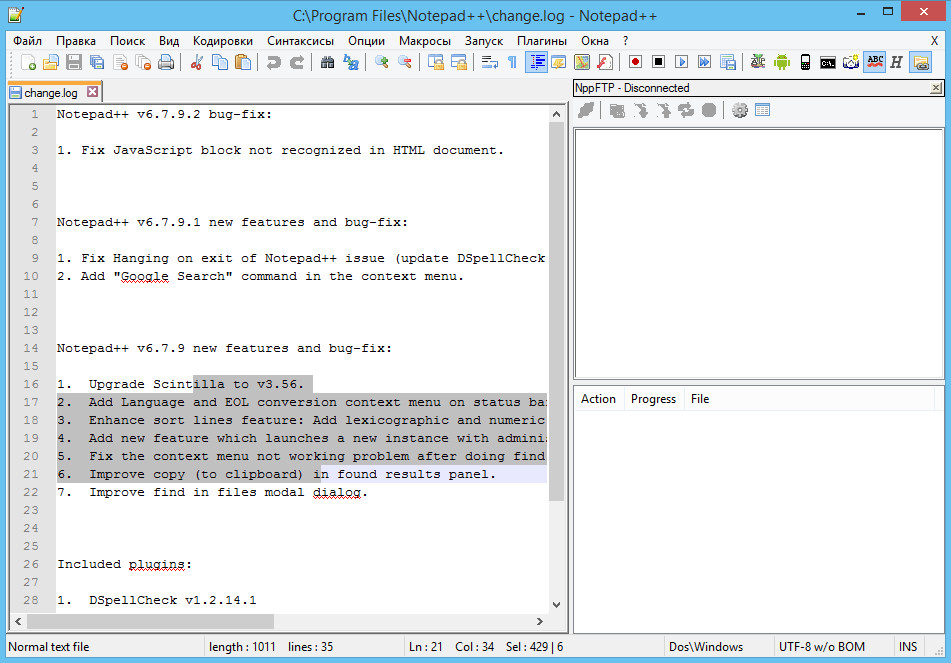The height and width of the screenshot is (663, 951).
Task: Close the current document via toolbar icon
Action: (120, 62)
